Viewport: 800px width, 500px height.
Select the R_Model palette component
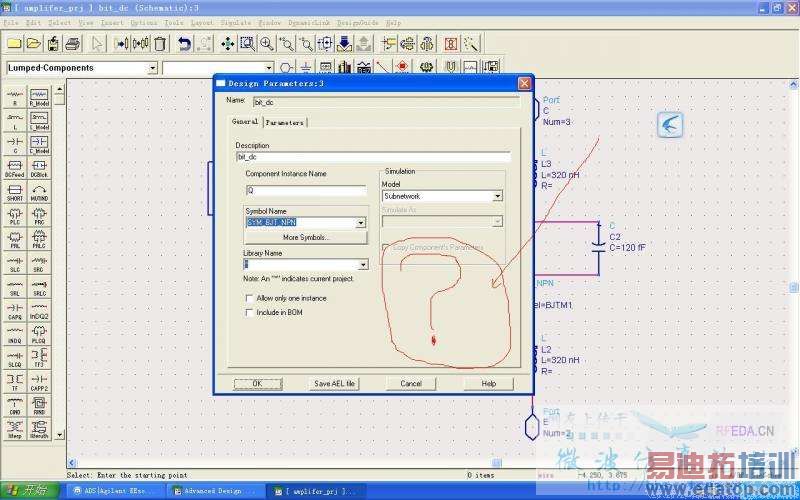point(39,96)
